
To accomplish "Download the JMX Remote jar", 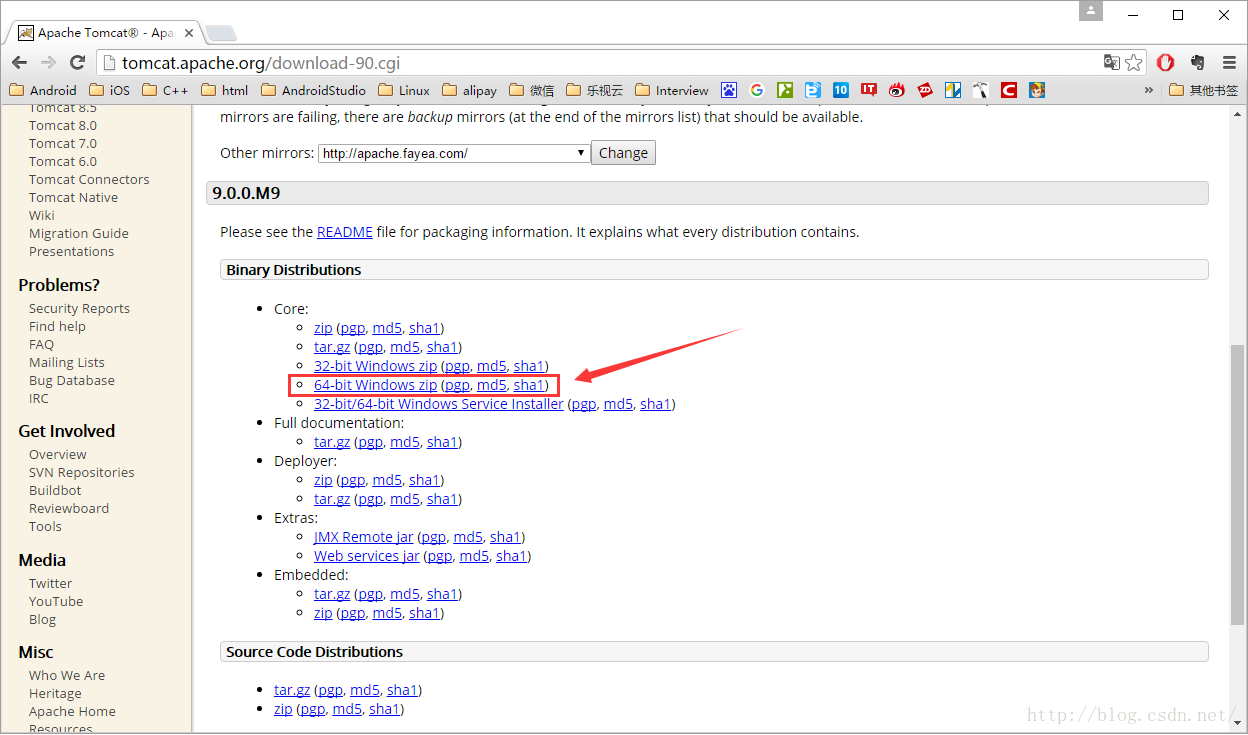I will coord(365,537).
